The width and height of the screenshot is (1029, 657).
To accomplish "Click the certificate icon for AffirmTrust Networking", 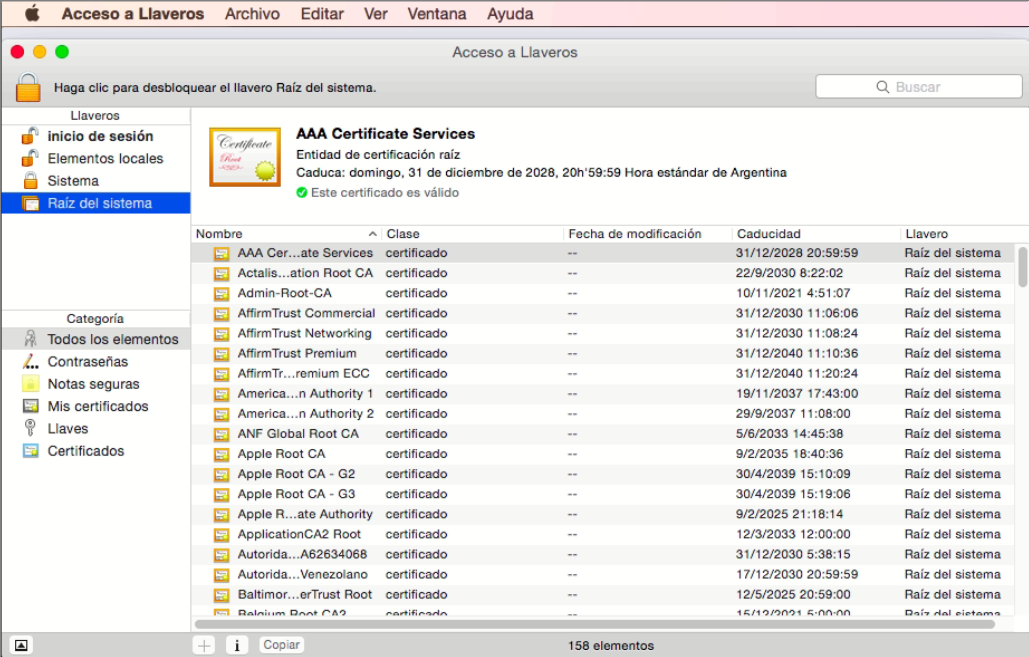I will point(222,333).
